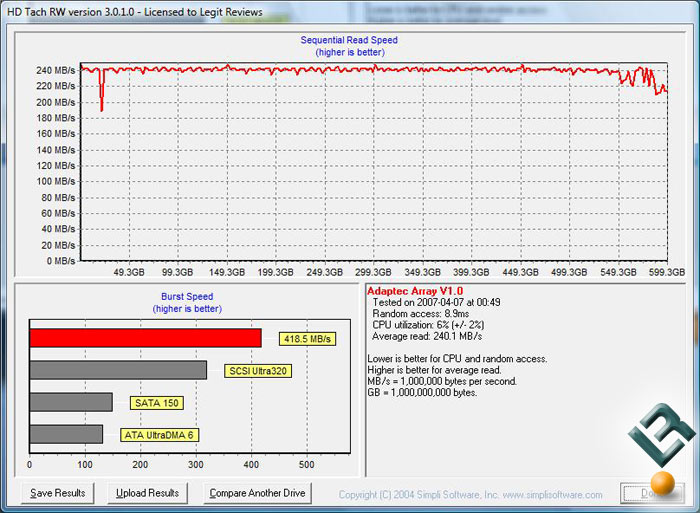Viewport: 700px width, 513px height.
Task: Click the 449.3GB axis label
Action: click(x=520, y=272)
